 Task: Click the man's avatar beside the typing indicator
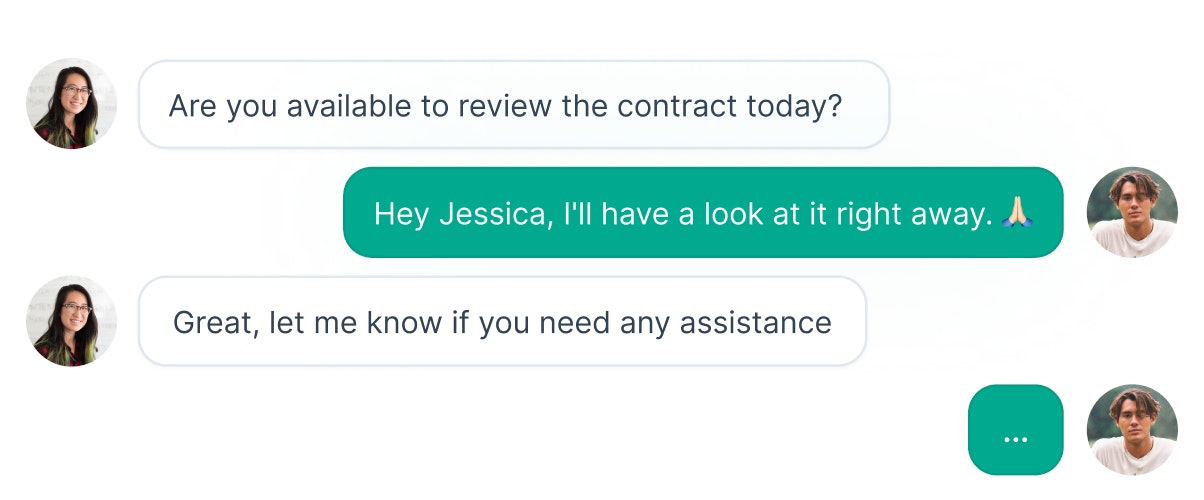(1132, 430)
